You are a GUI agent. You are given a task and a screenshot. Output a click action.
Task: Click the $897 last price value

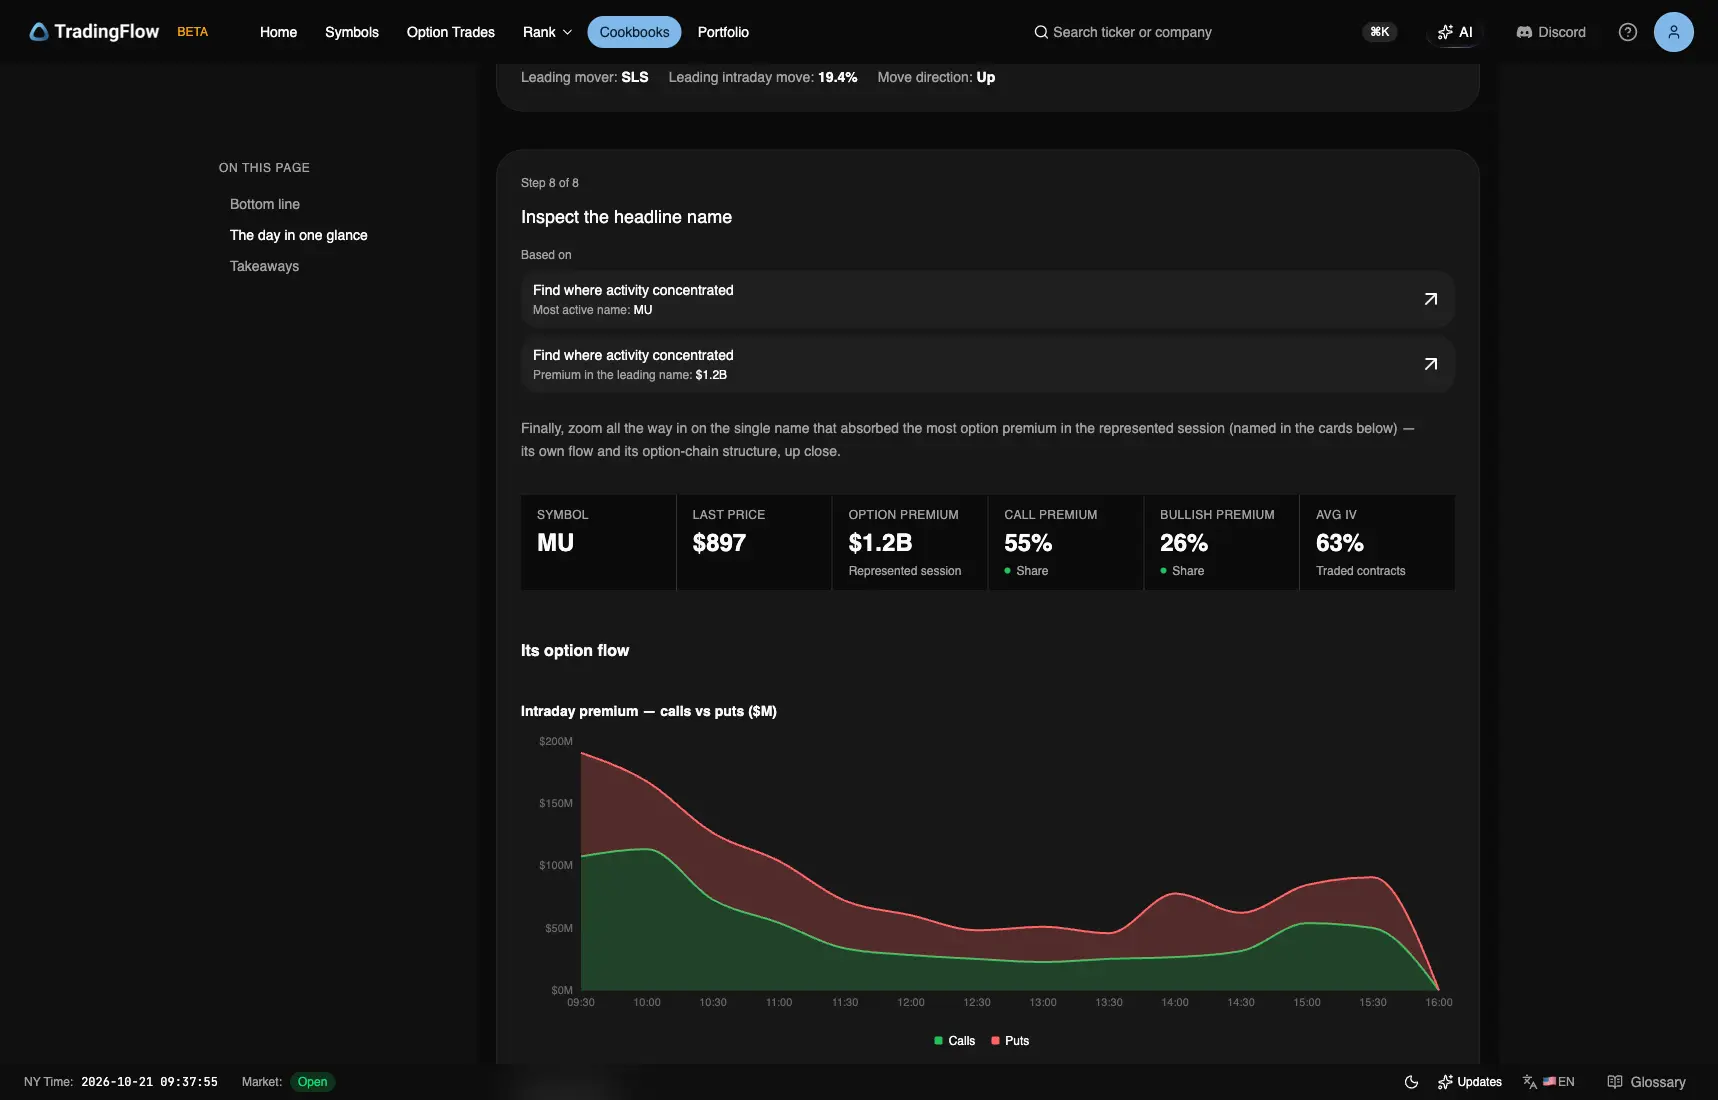click(x=719, y=543)
